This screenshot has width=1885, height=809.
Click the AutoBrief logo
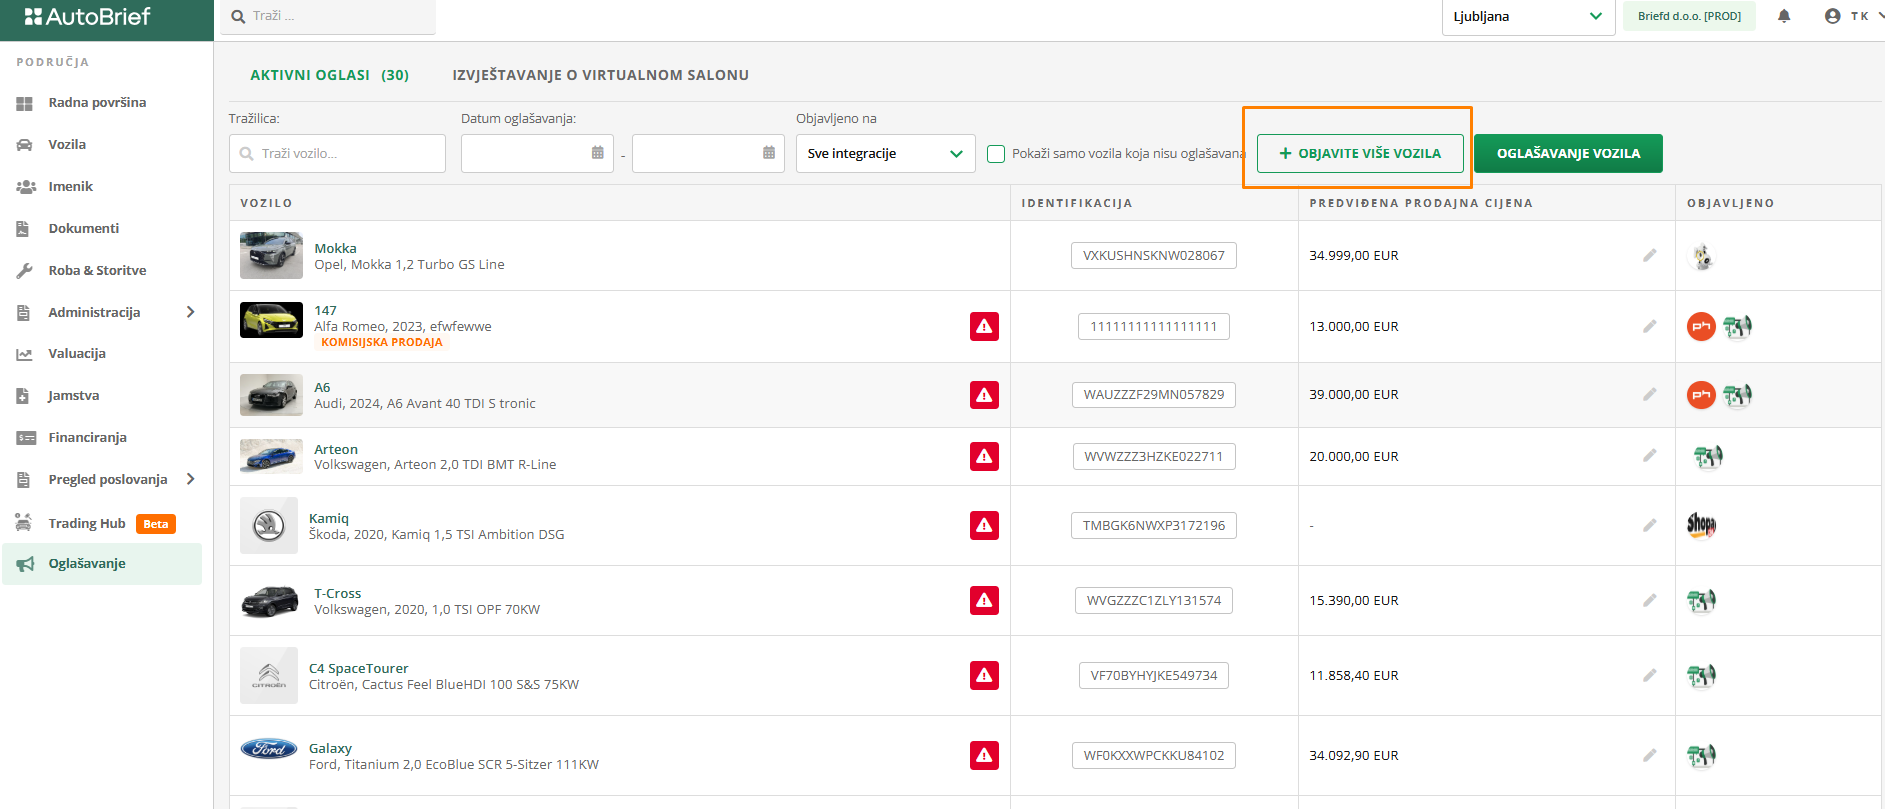click(x=88, y=17)
